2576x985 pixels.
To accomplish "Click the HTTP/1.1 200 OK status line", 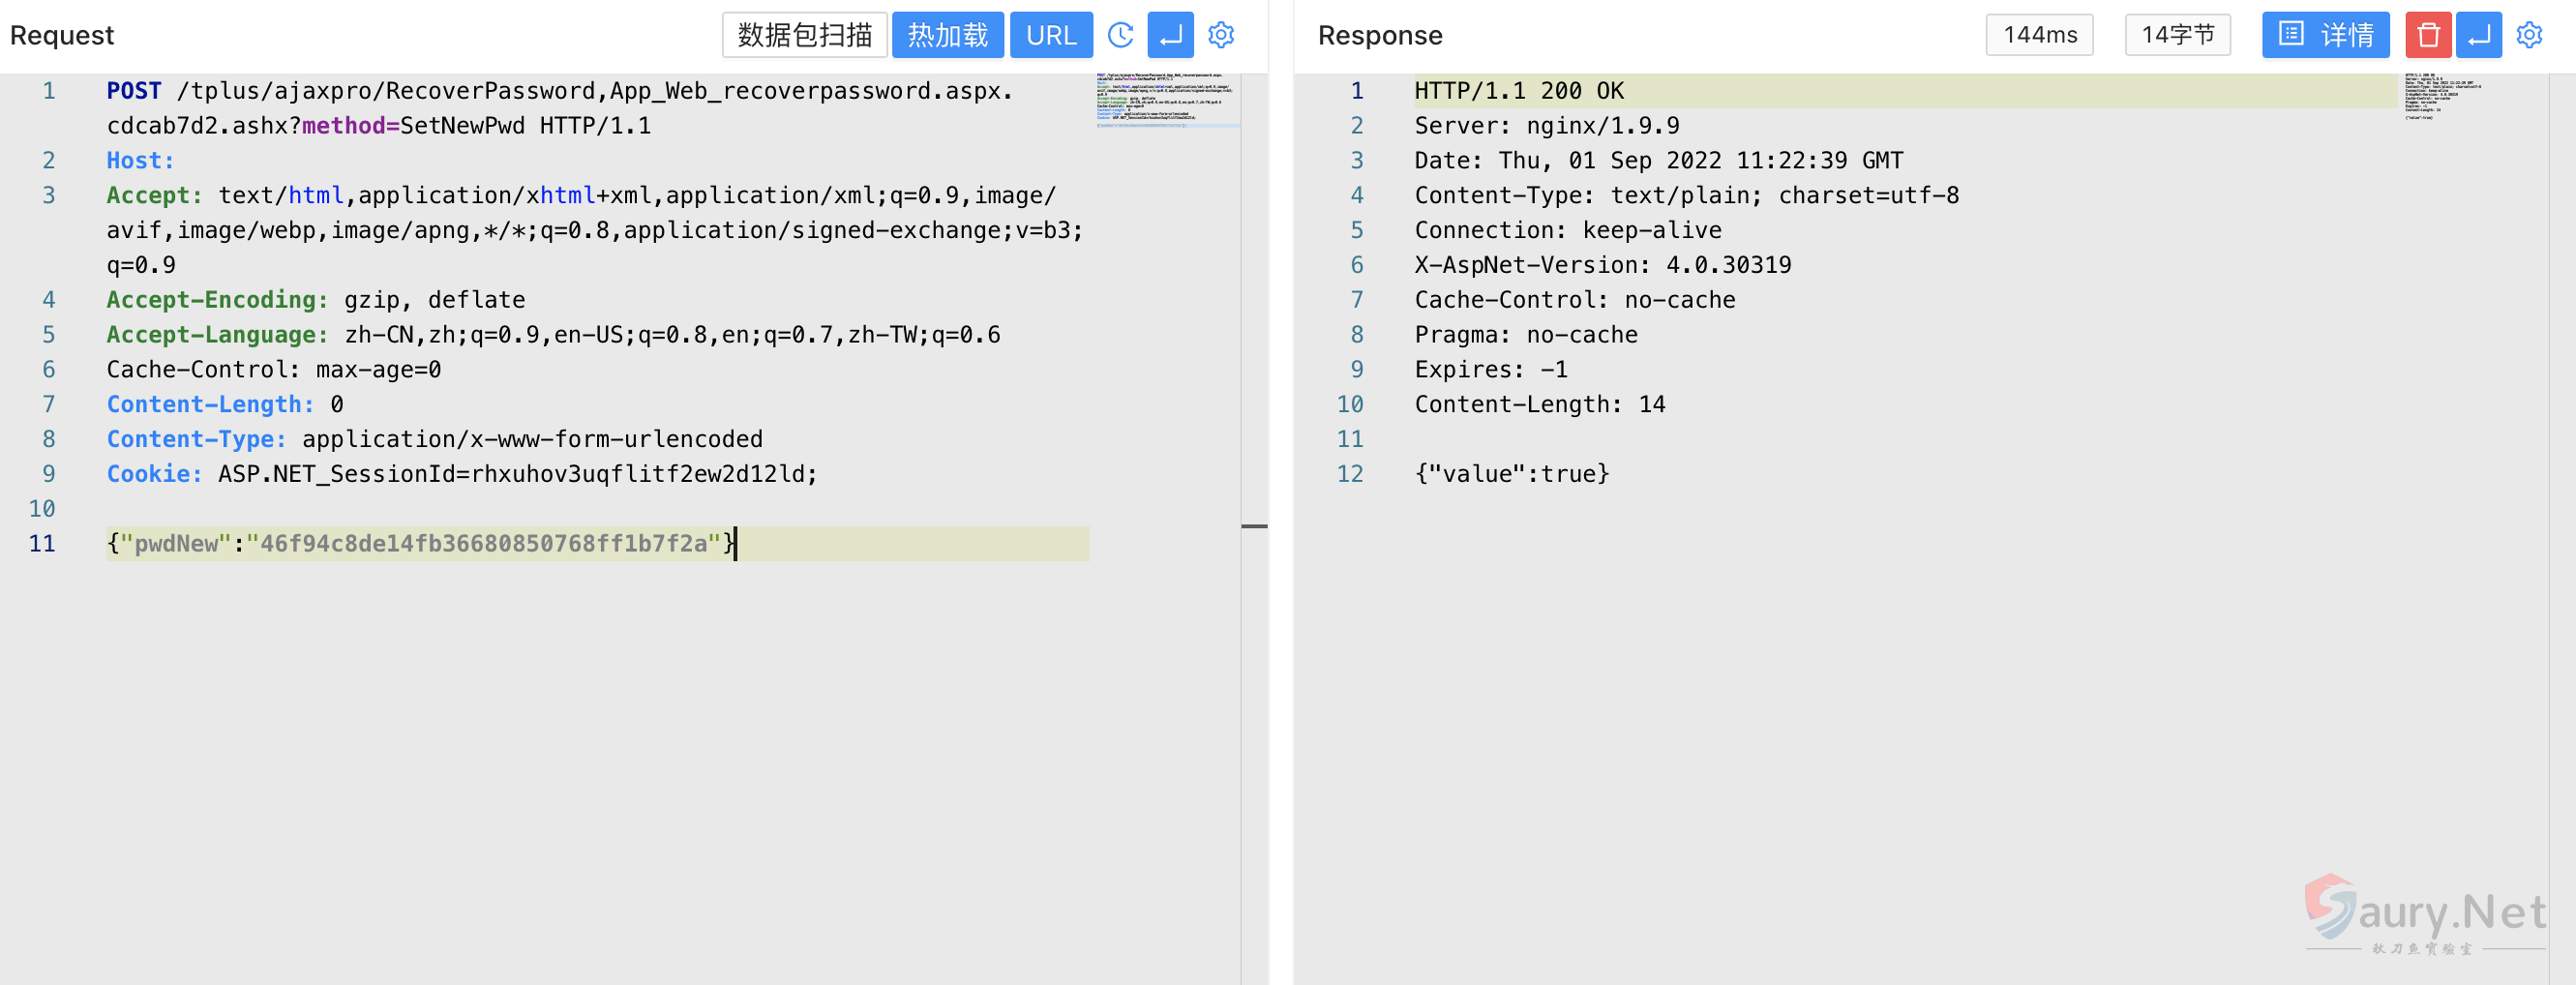I will tap(1518, 91).
